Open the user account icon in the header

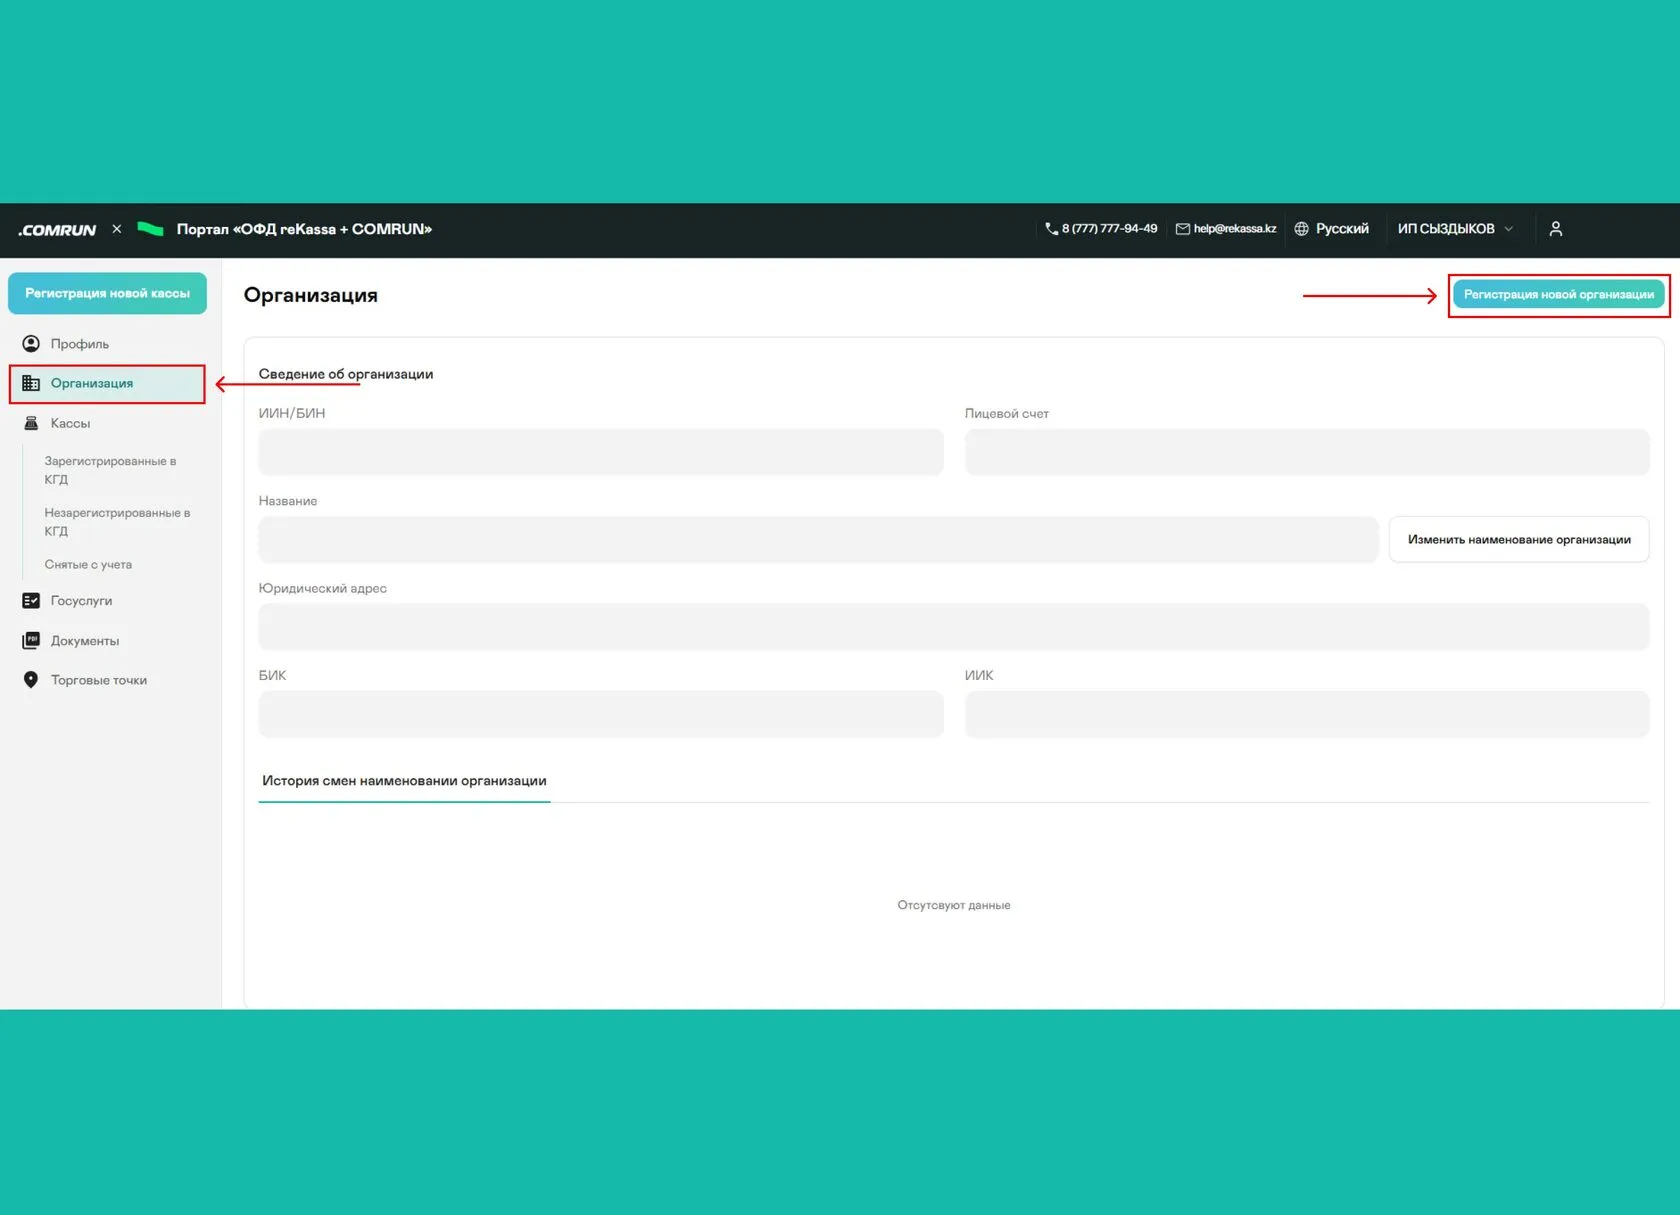pos(1555,229)
